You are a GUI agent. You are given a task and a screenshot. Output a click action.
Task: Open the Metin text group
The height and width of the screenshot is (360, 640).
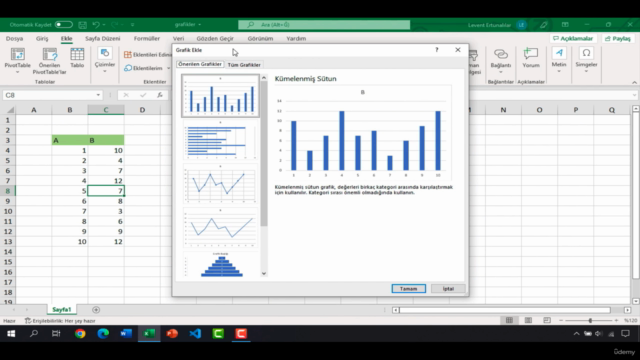(559, 60)
